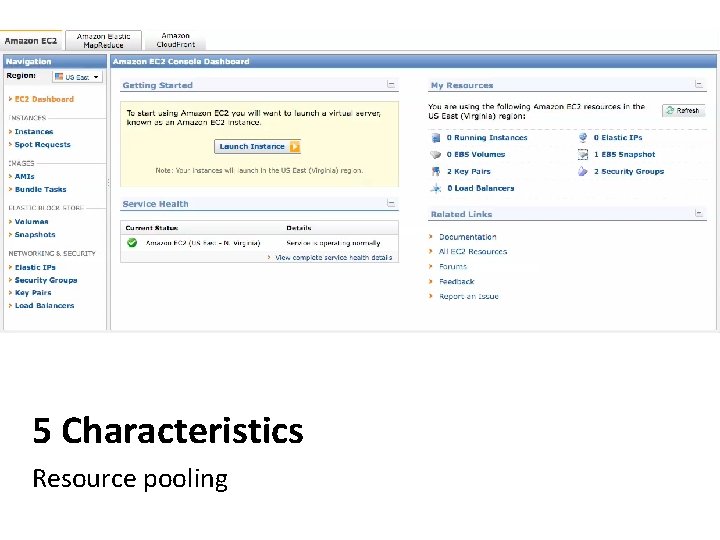Open the Forums link
Image resolution: width=720 pixels, height=540 pixels.
click(x=453, y=266)
